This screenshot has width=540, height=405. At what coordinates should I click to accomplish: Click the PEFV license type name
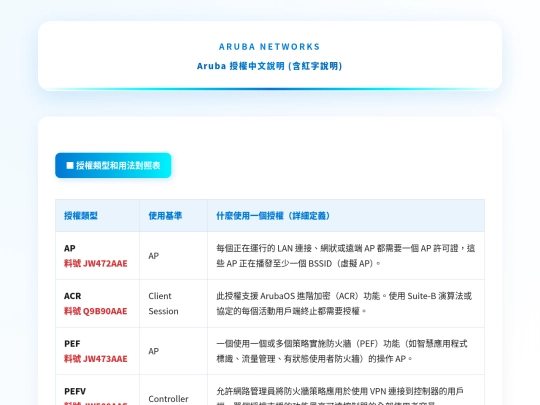[75, 391]
